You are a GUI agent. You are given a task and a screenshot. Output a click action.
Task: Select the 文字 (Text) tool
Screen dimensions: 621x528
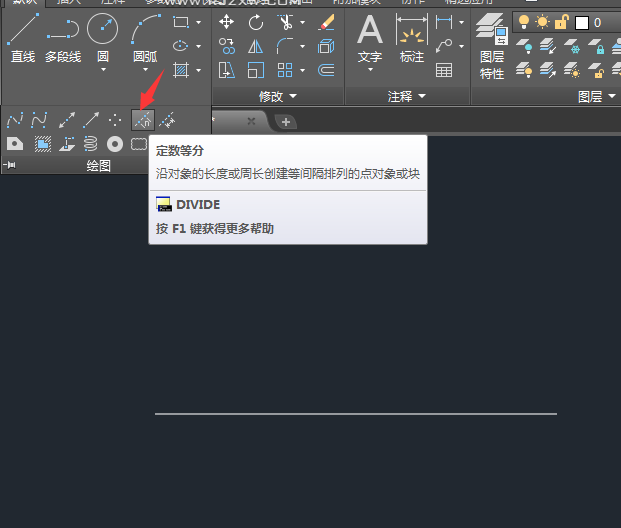pyautogui.click(x=370, y=38)
